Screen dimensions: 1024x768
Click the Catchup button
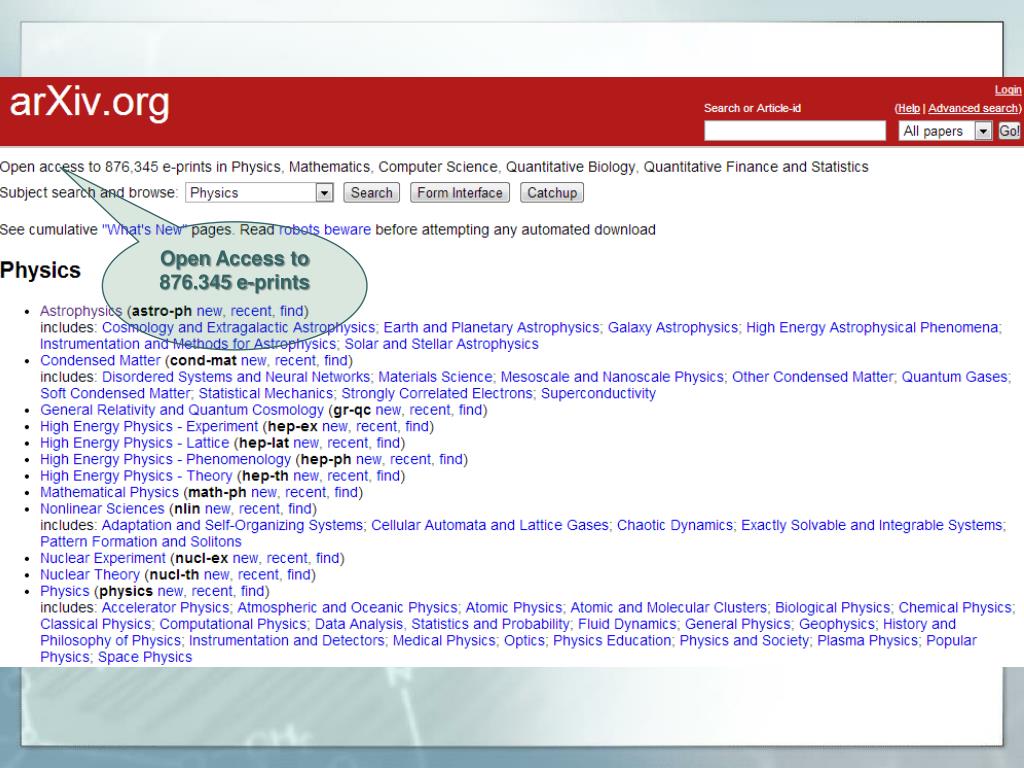552,193
